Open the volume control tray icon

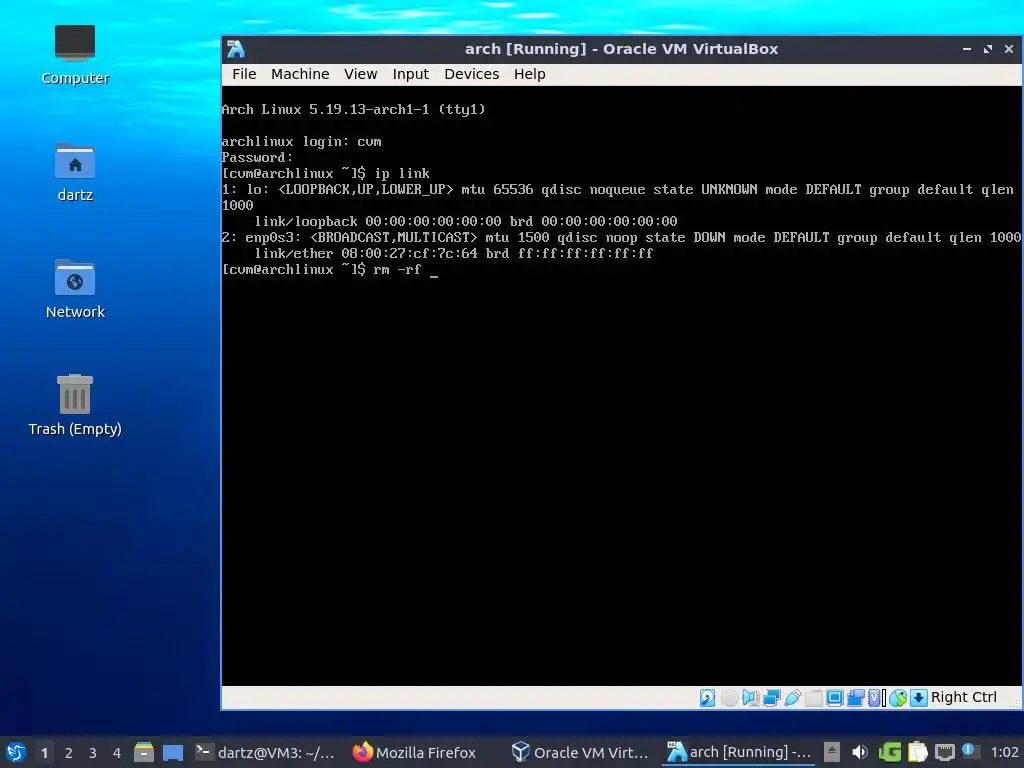[x=860, y=752]
